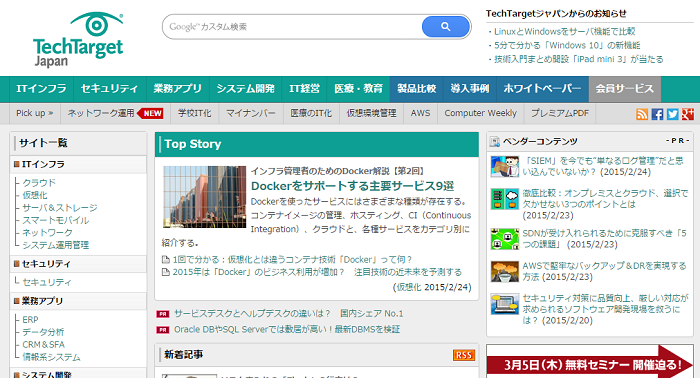Open the クラウド sidebar link
This screenshot has width=700, height=378.
point(39,183)
